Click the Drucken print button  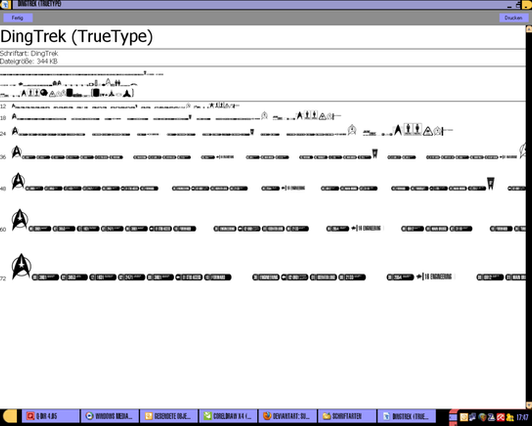pos(513,18)
